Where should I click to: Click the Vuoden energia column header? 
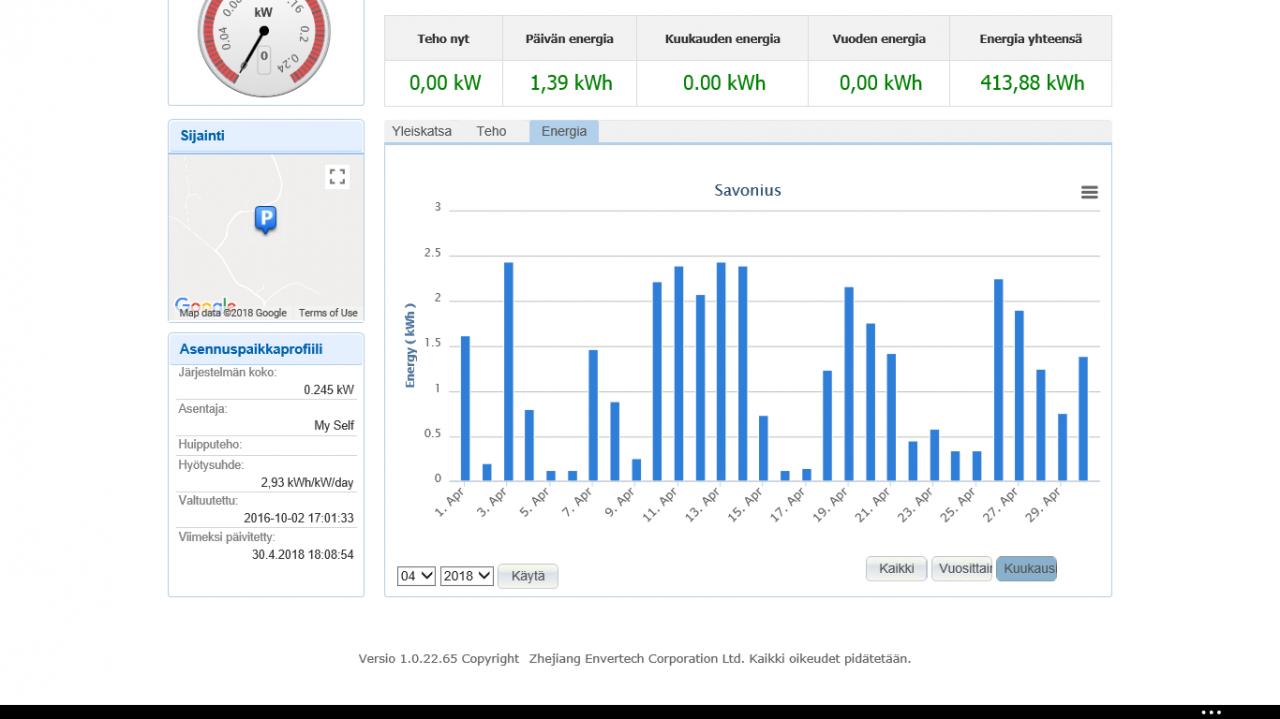(x=879, y=39)
